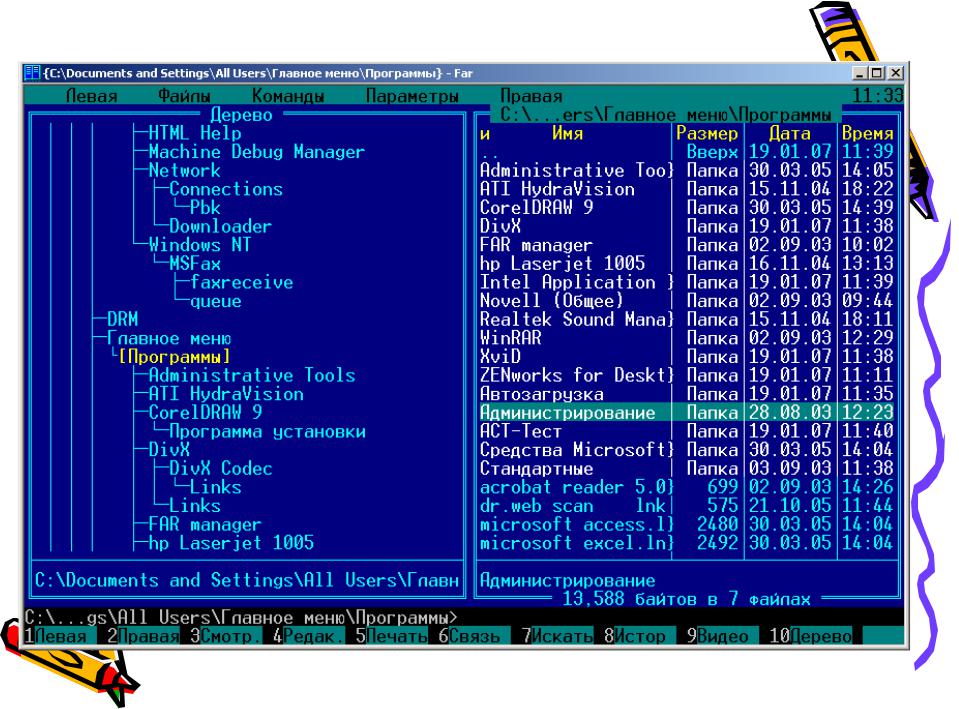Click the Дерево title of the left panel

[x=242, y=115]
